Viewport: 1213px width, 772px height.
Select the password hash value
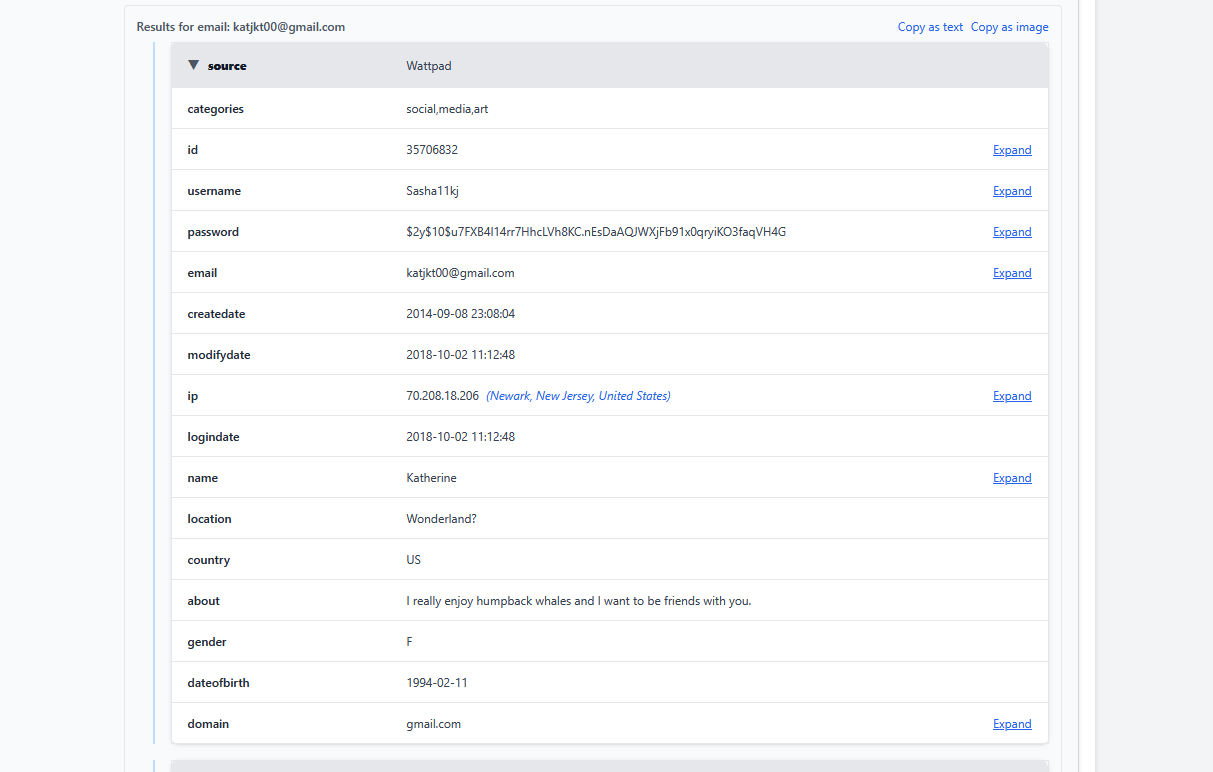[x=595, y=232]
